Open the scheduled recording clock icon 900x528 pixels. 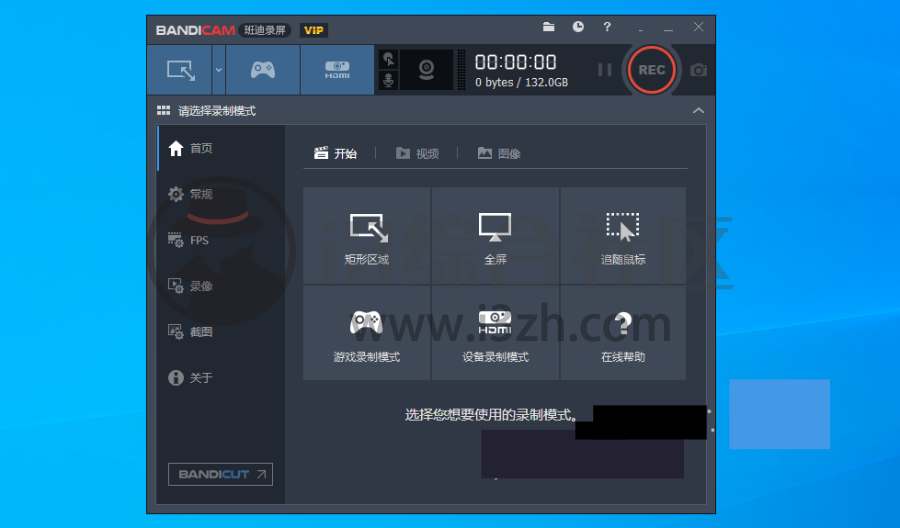point(578,27)
